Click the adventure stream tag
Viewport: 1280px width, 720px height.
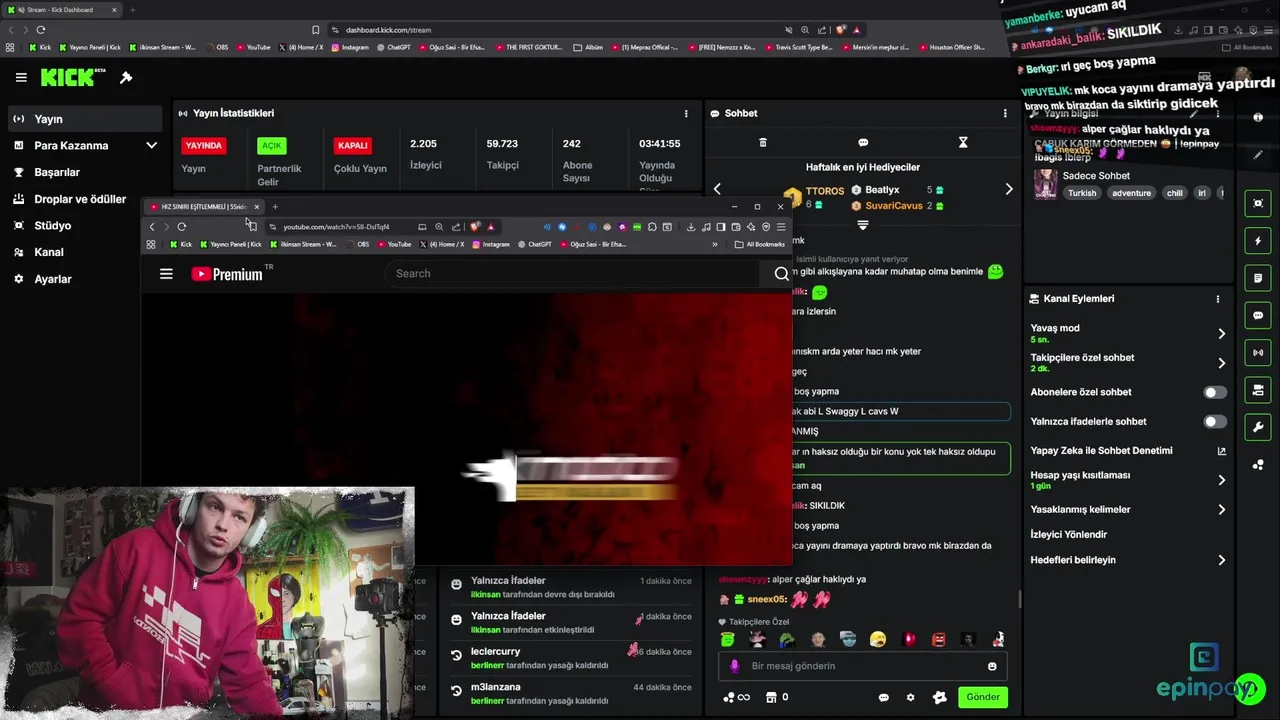click(1131, 193)
